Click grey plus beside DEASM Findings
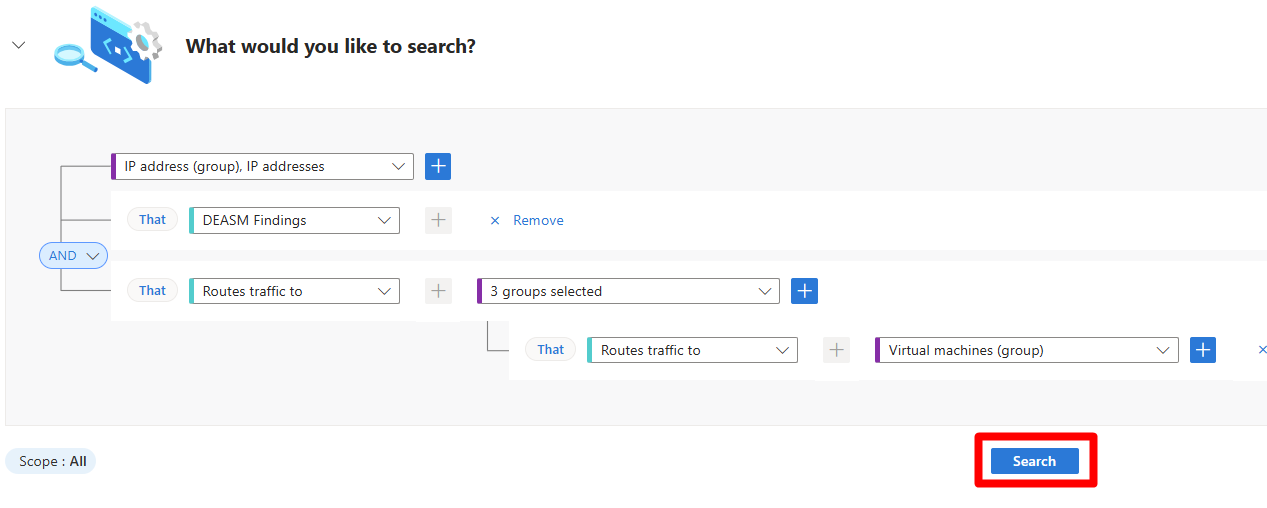 [438, 220]
